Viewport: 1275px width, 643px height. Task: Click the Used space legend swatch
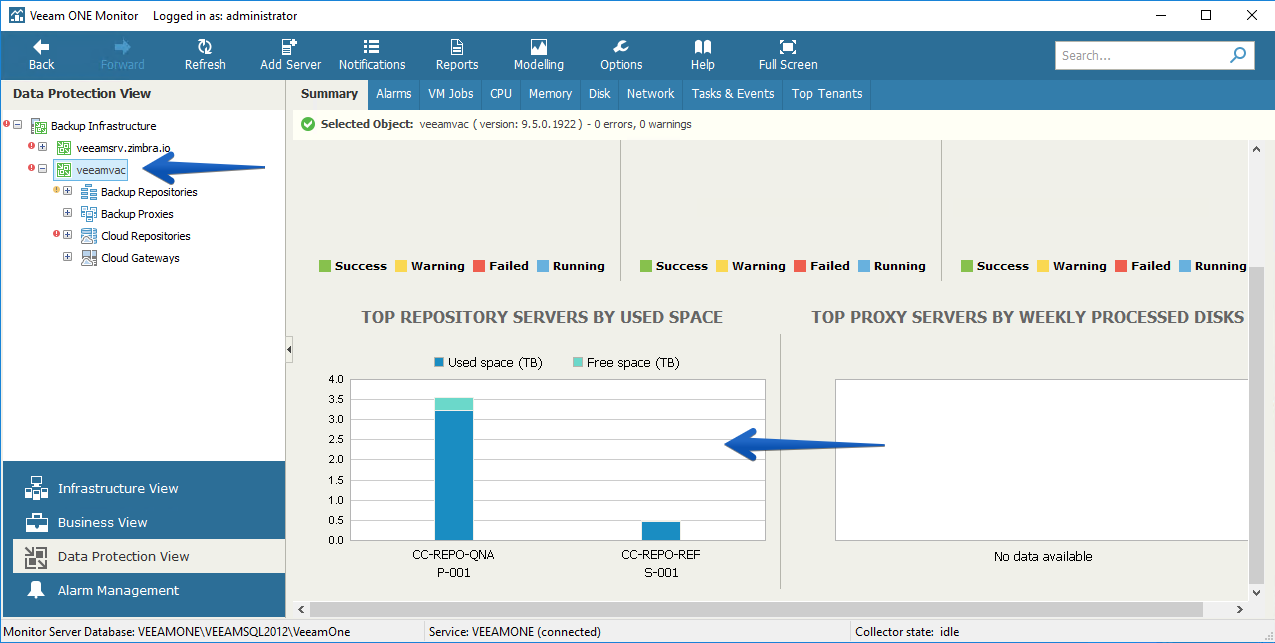tap(439, 362)
